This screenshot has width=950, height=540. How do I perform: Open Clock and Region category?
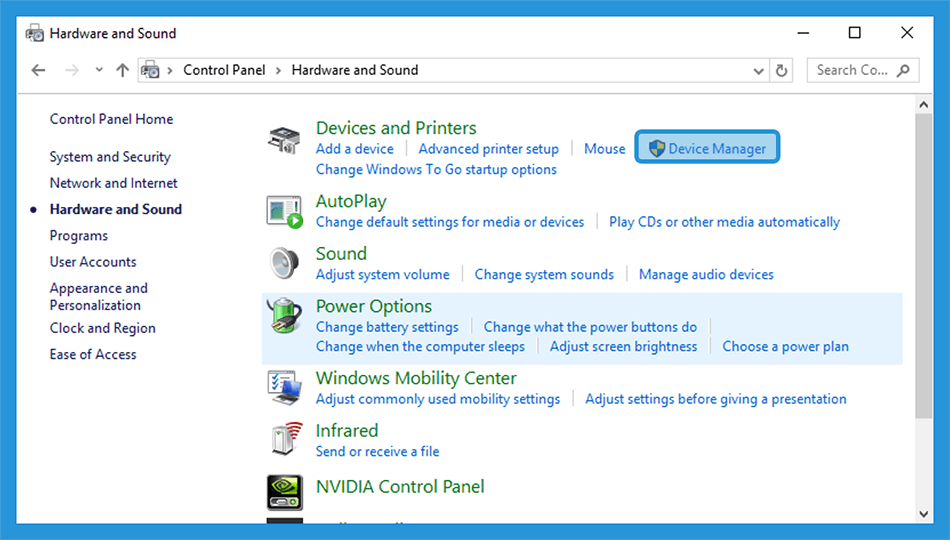pyautogui.click(x=102, y=328)
